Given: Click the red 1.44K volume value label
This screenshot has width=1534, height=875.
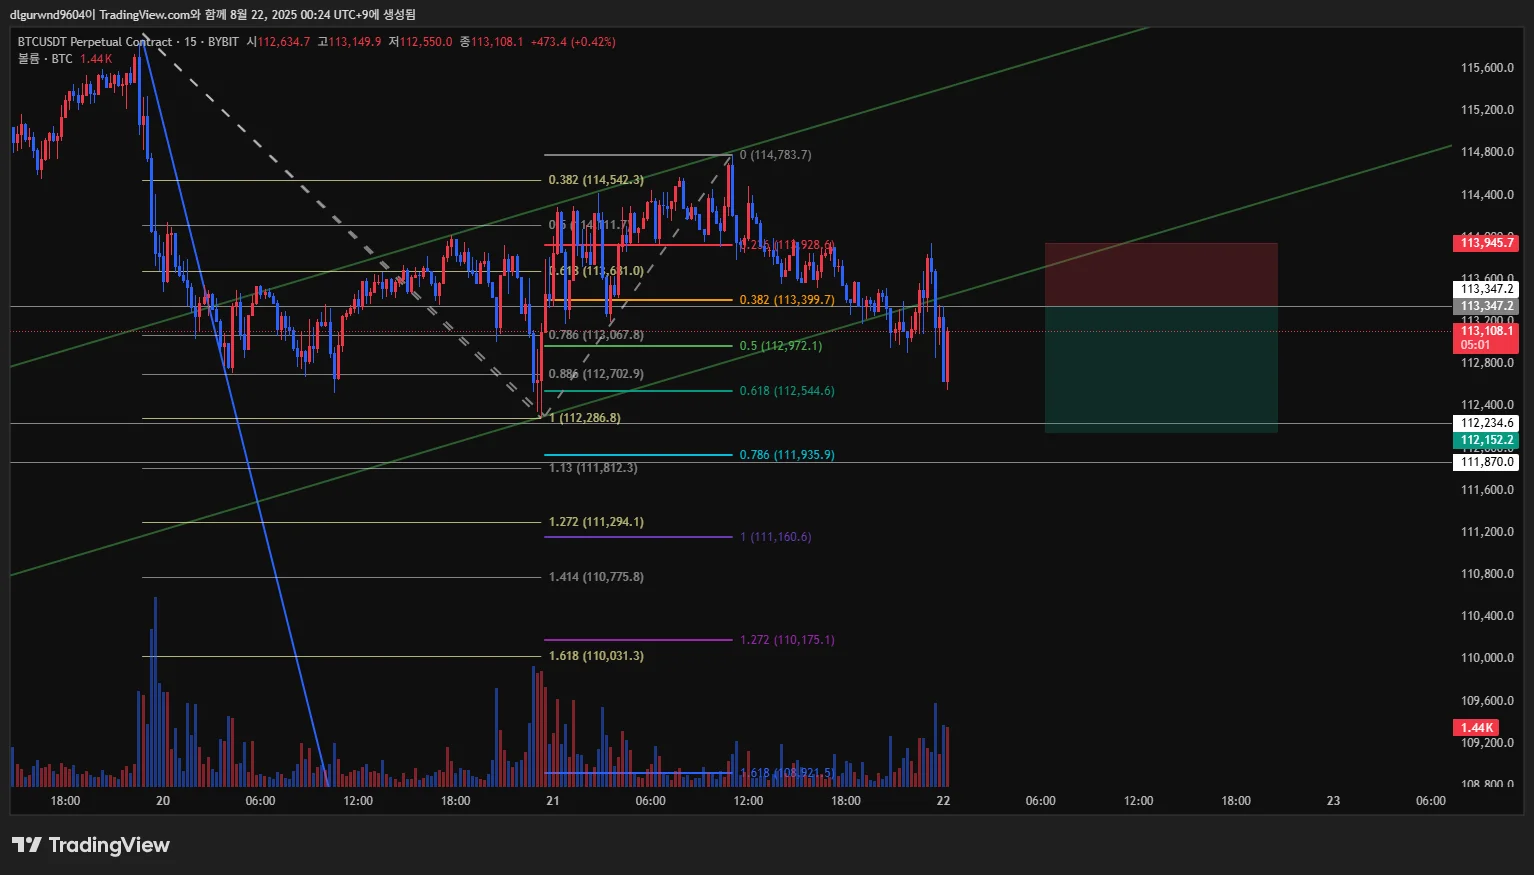Looking at the screenshot, I should point(1476,728).
